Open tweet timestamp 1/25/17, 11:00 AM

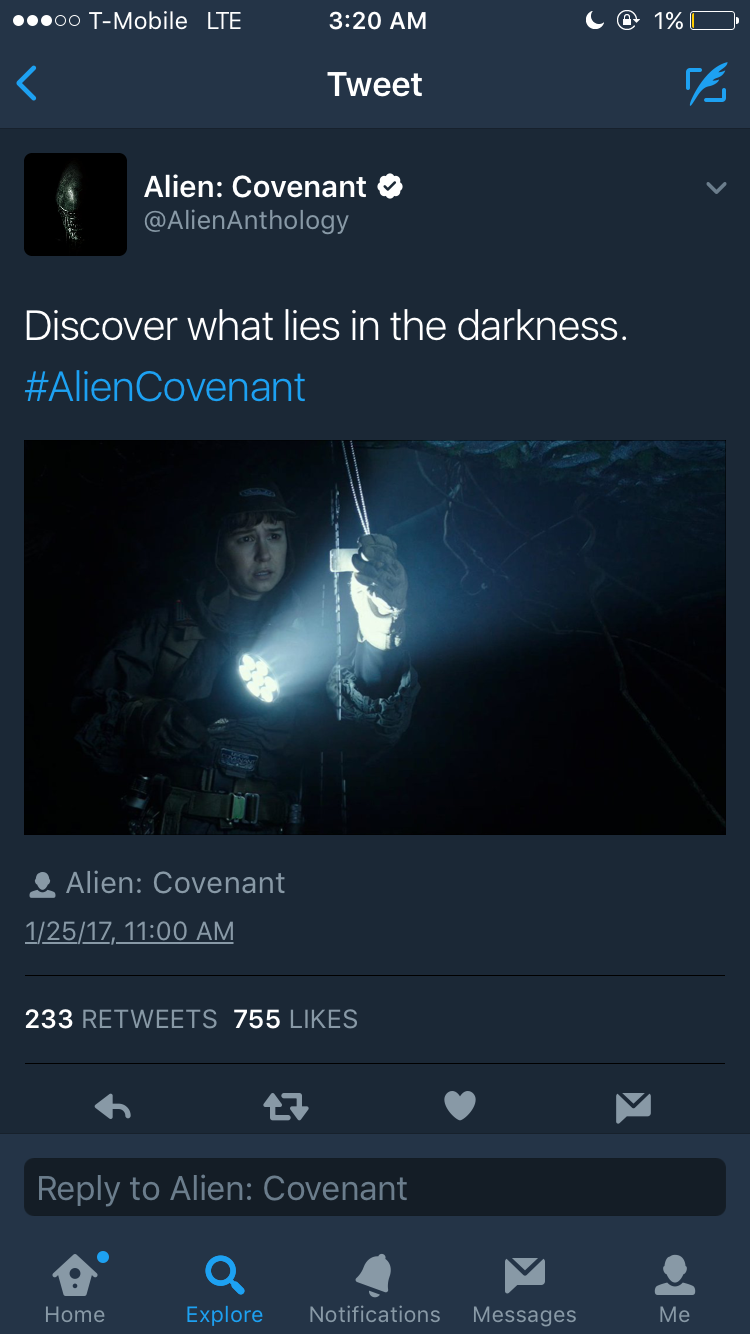129,931
